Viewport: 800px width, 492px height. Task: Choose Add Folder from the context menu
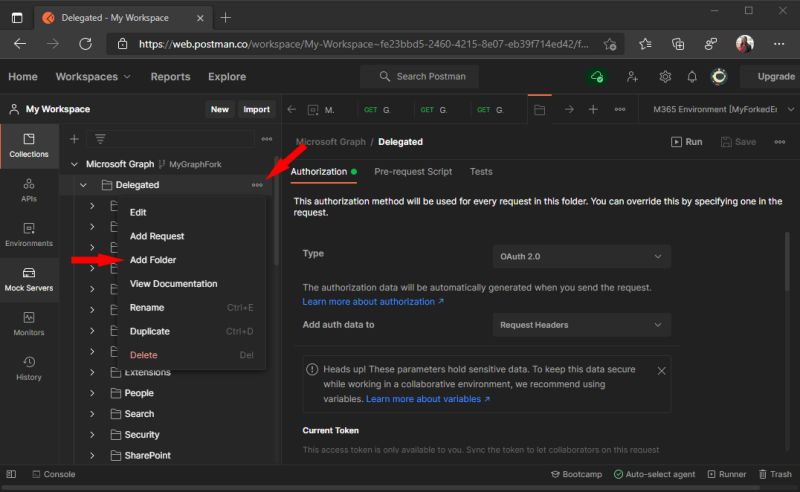[x=192, y=260]
